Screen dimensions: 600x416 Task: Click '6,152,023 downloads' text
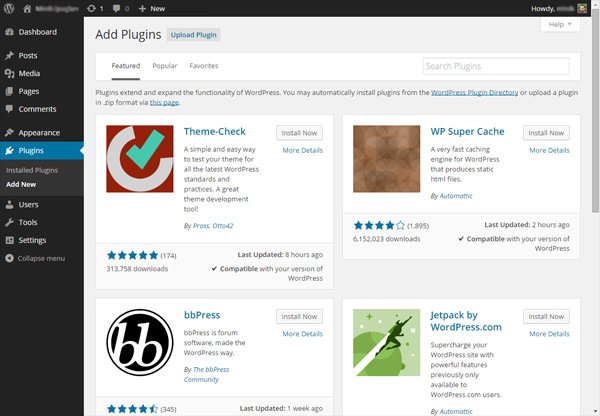(386, 239)
